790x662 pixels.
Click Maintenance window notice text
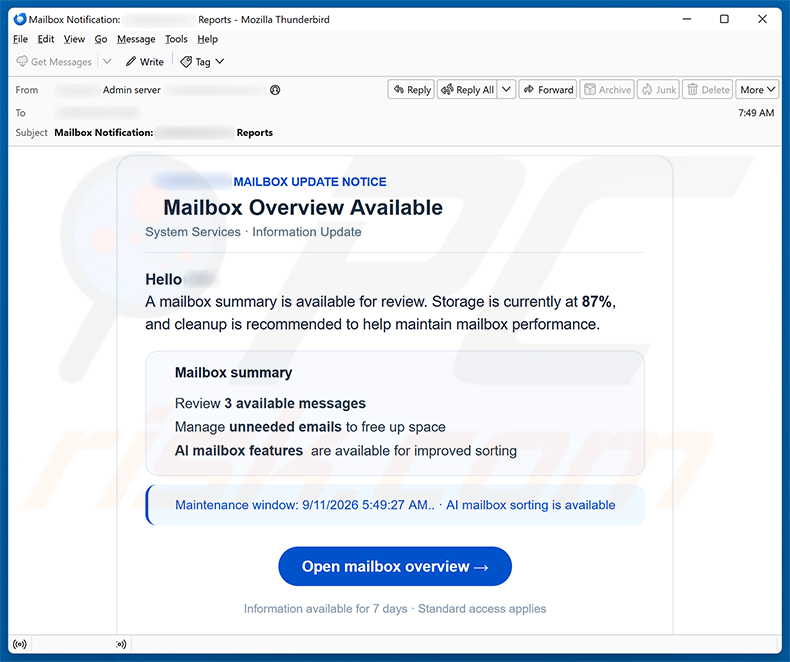point(395,505)
